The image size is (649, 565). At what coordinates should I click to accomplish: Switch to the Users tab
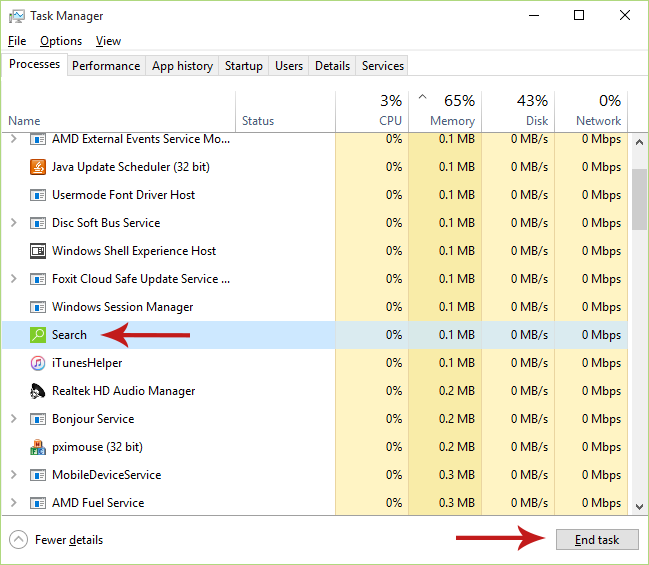(x=289, y=66)
